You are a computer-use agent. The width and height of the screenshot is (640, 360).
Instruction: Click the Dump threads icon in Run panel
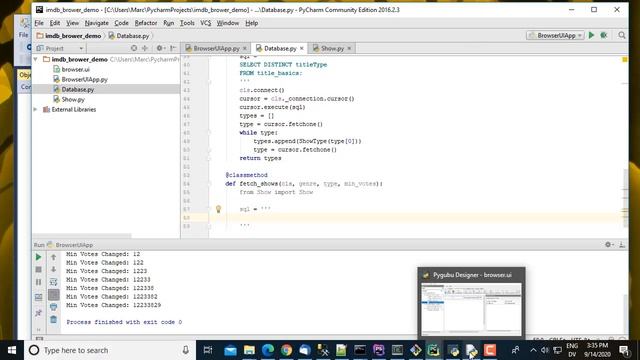[38, 297]
